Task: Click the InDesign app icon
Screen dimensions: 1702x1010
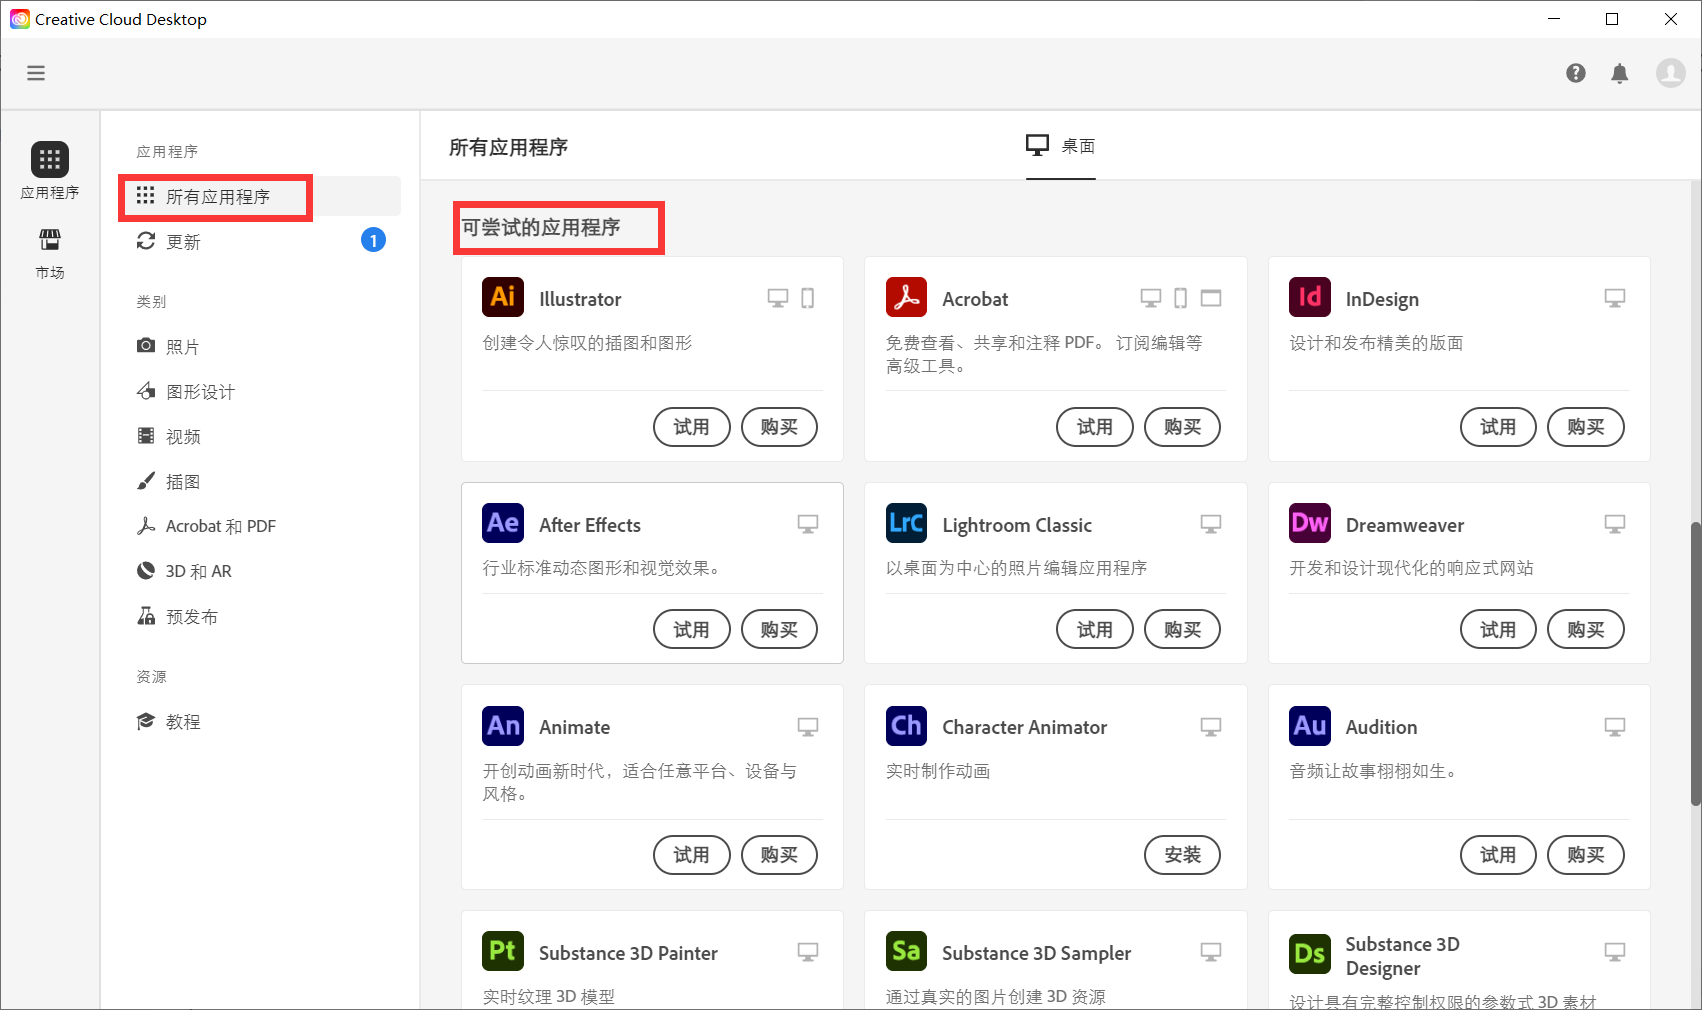Action: point(1309,297)
